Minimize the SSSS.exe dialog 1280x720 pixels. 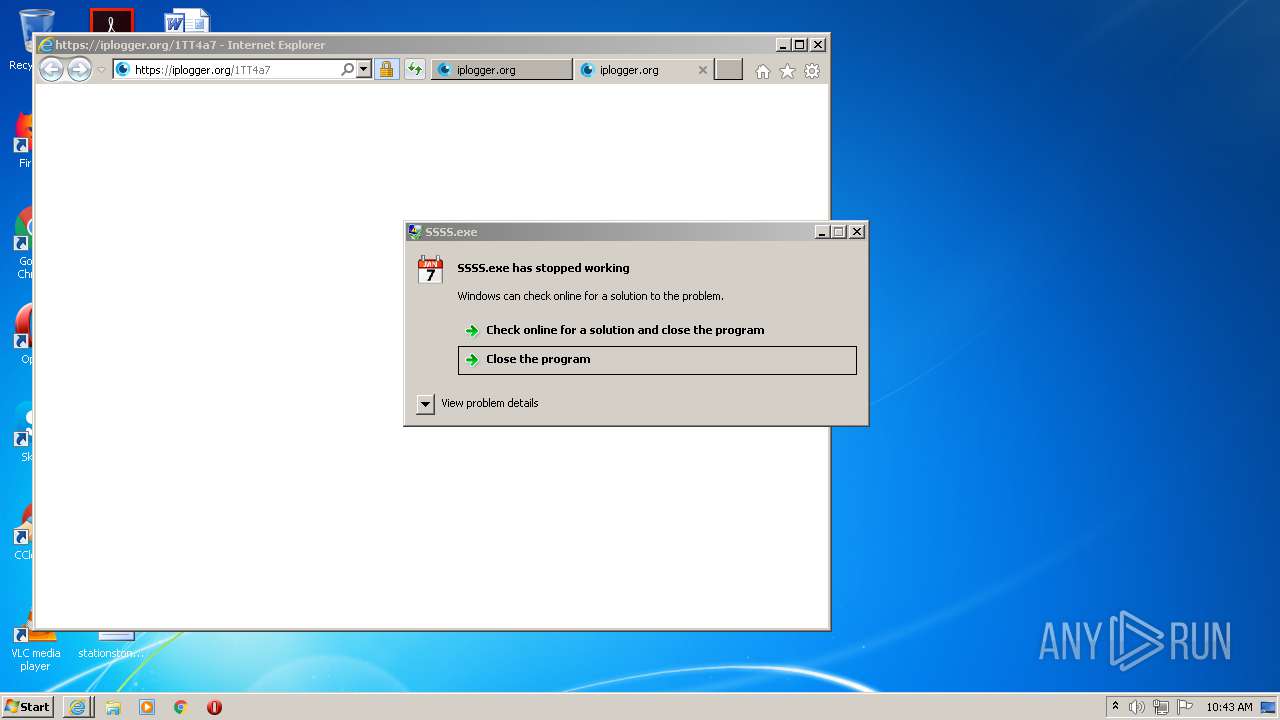tap(822, 232)
